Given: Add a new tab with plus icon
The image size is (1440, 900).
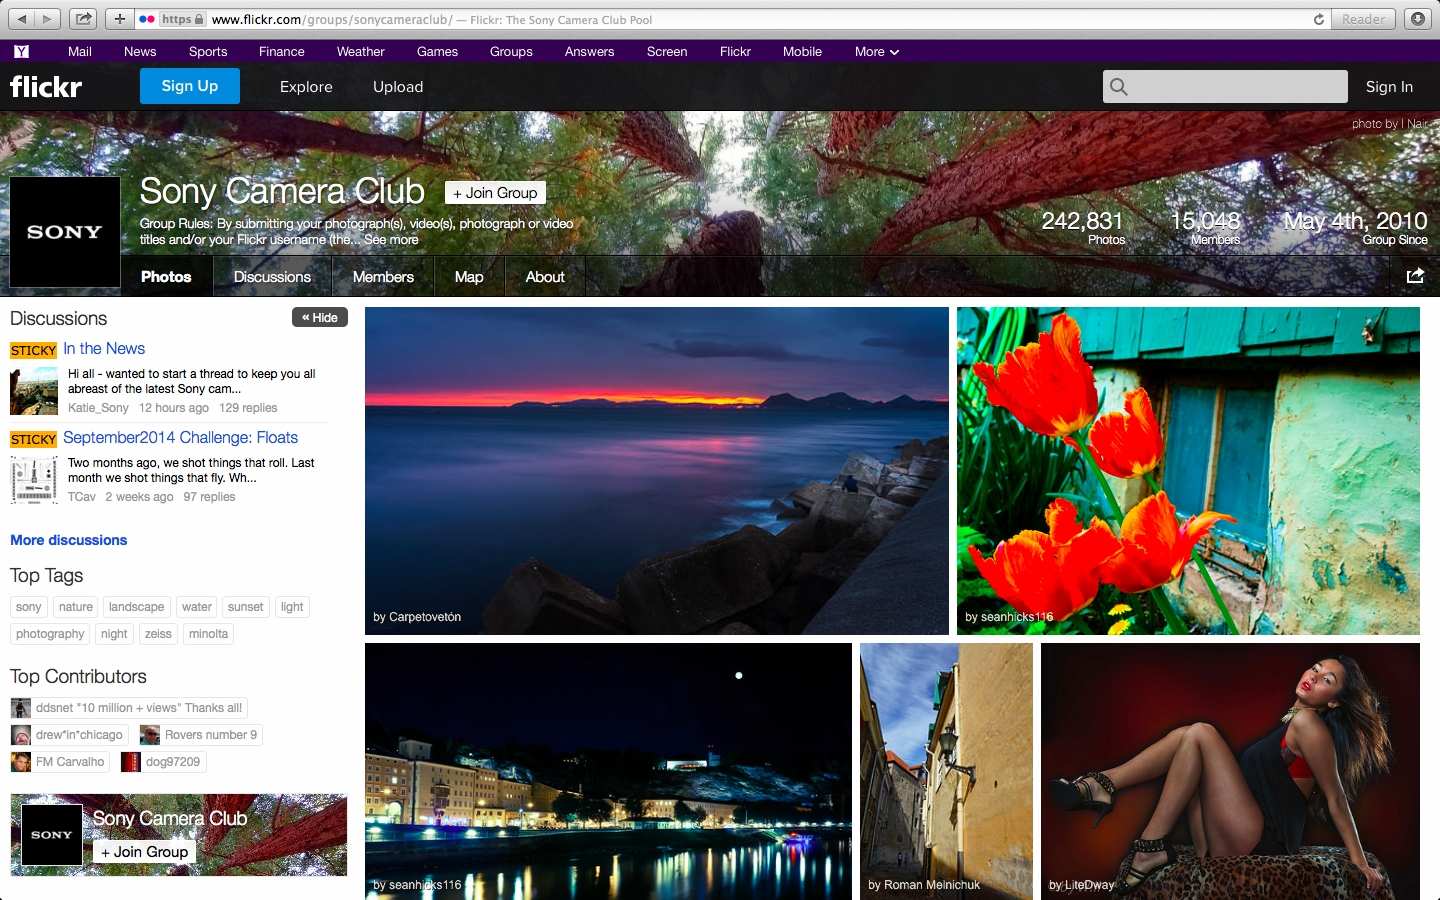Looking at the screenshot, I should pyautogui.click(x=119, y=19).
